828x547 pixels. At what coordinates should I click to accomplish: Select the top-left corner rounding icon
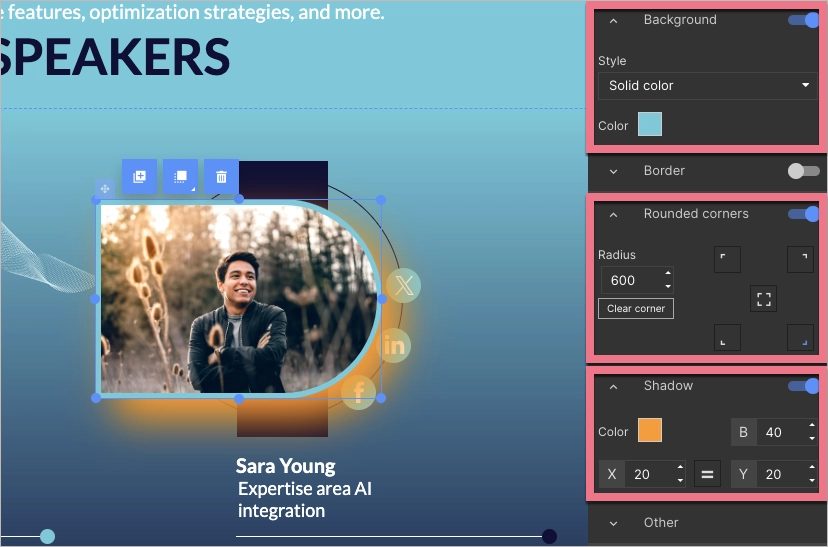pos(727,260)
